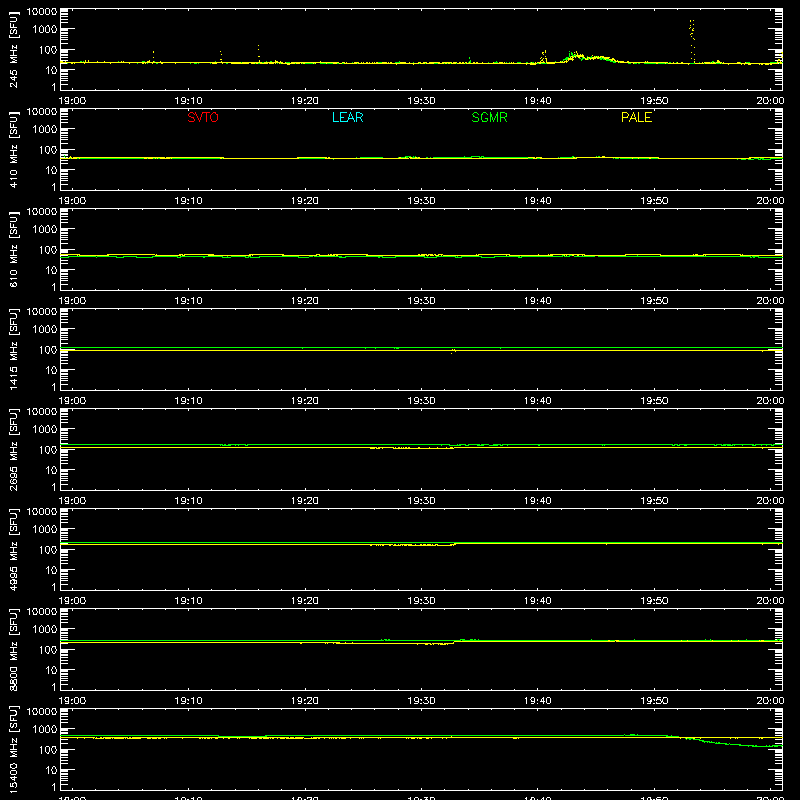Click the 20:00 label under the 245 MHz plot

click(x=770, y=101)
